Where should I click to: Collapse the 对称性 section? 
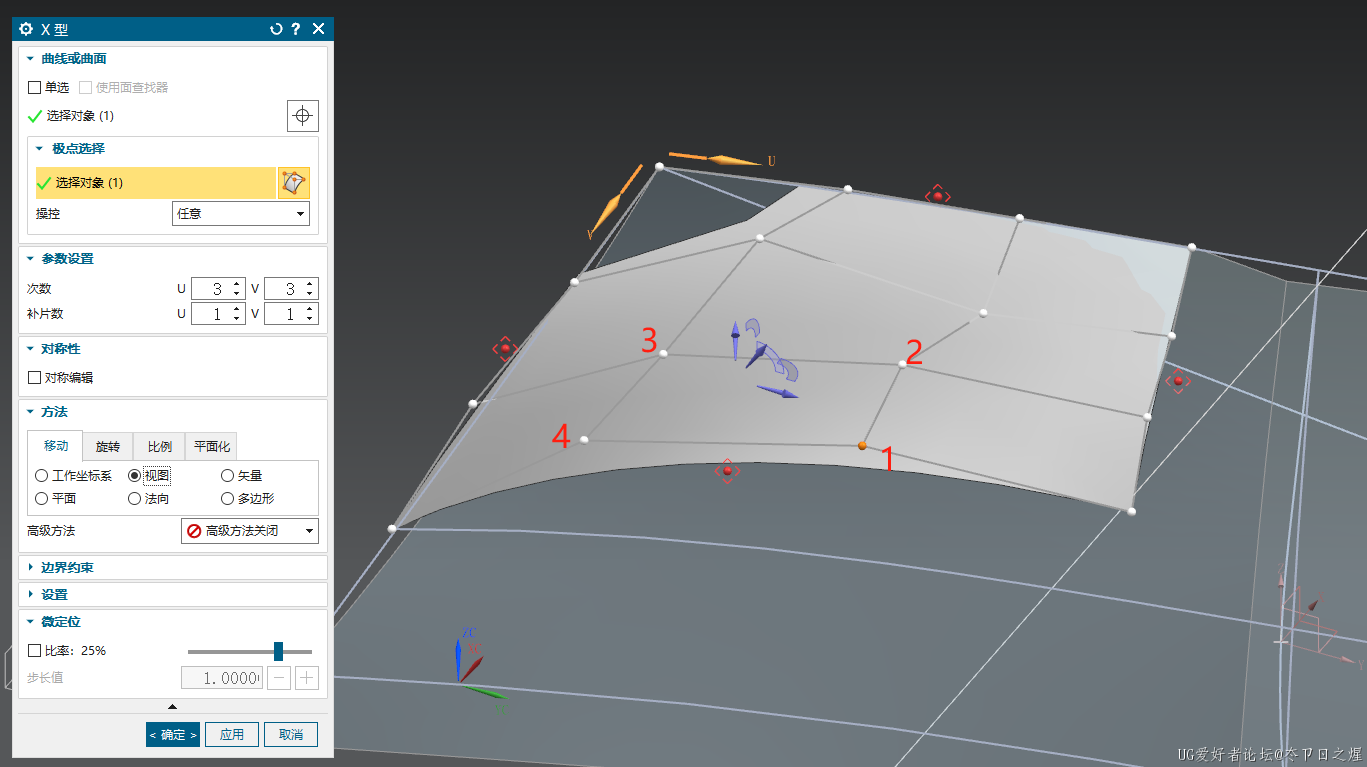click(x=30, y=349)
